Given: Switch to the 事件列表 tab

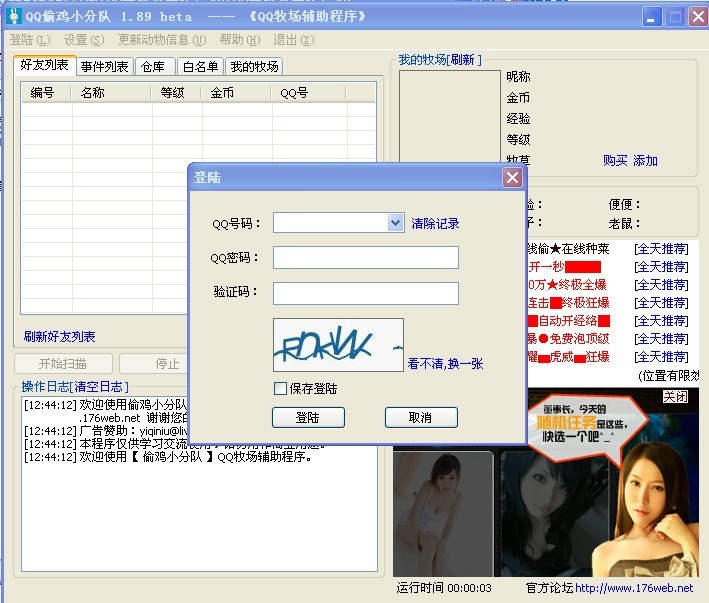Looking at the screenshot, I should (x=104, y=67).
